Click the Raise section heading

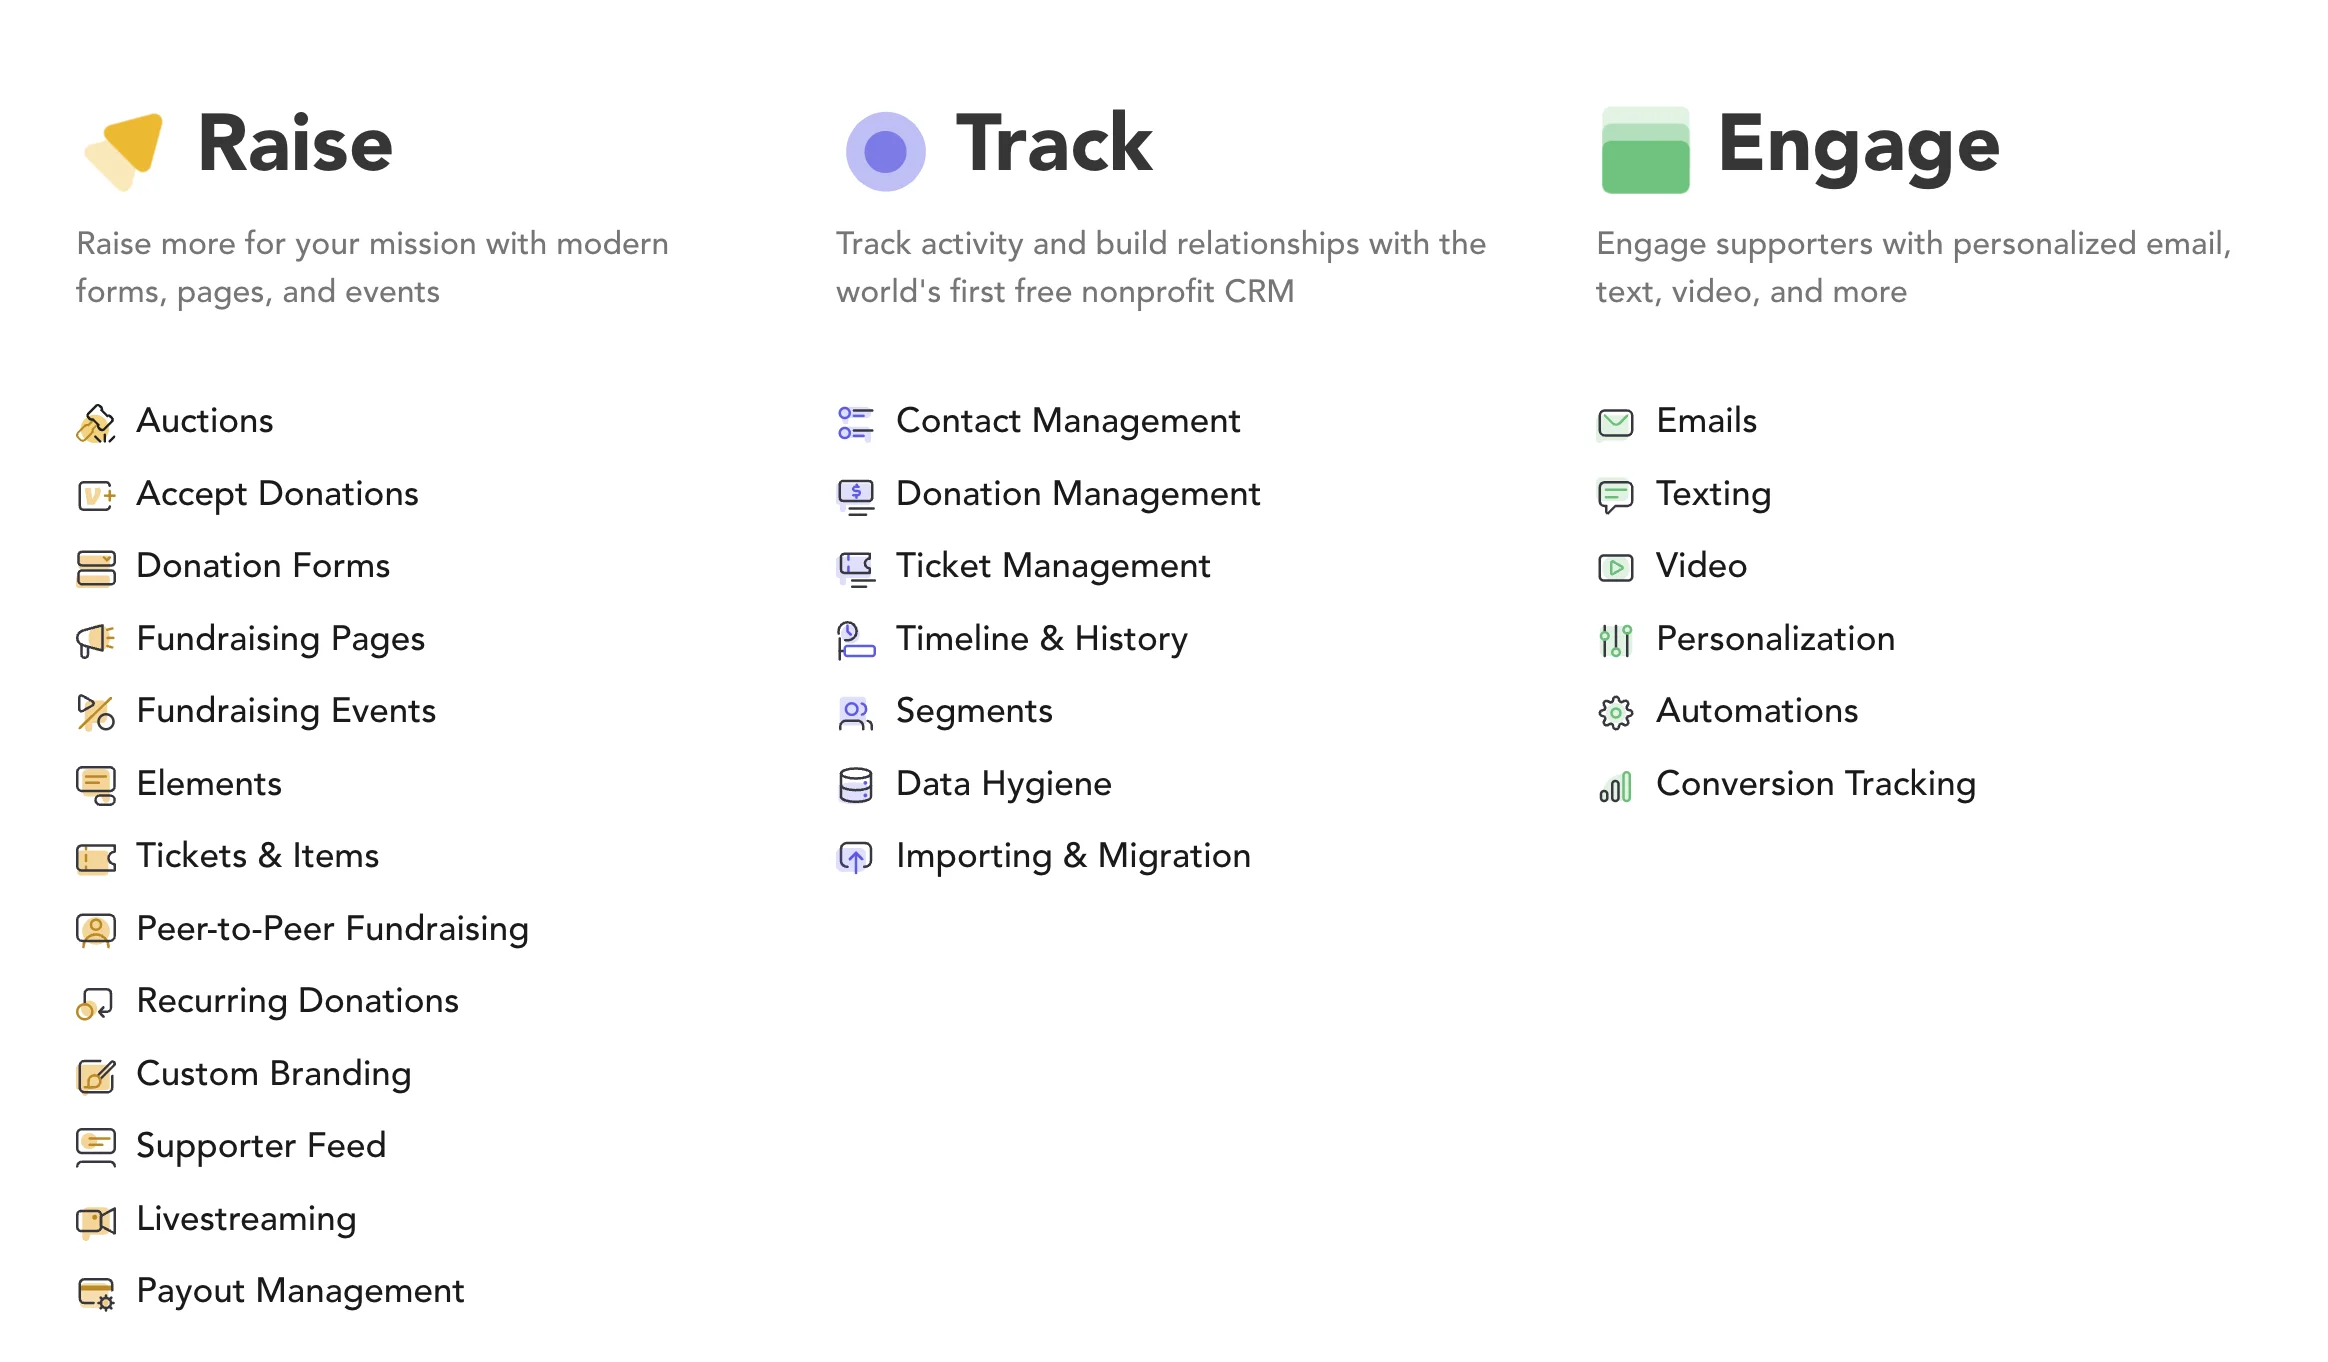coord(295,144)
